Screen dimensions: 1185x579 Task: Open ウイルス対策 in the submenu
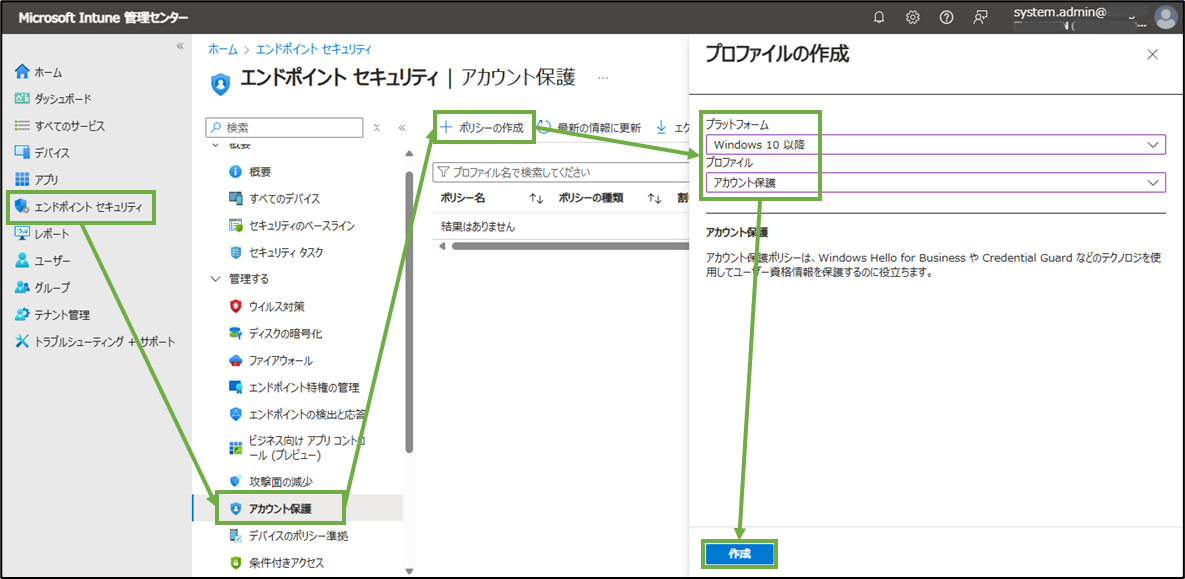267,306
